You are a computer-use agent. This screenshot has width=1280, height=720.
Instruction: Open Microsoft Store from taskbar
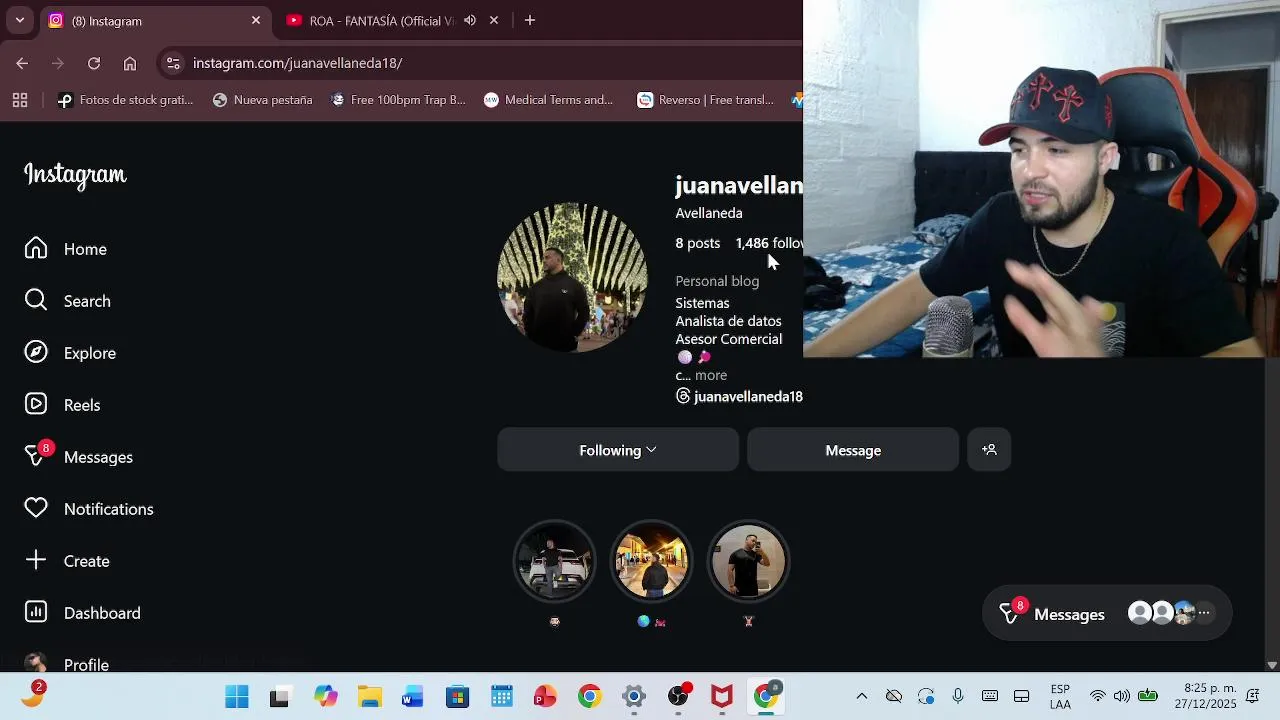457,697
